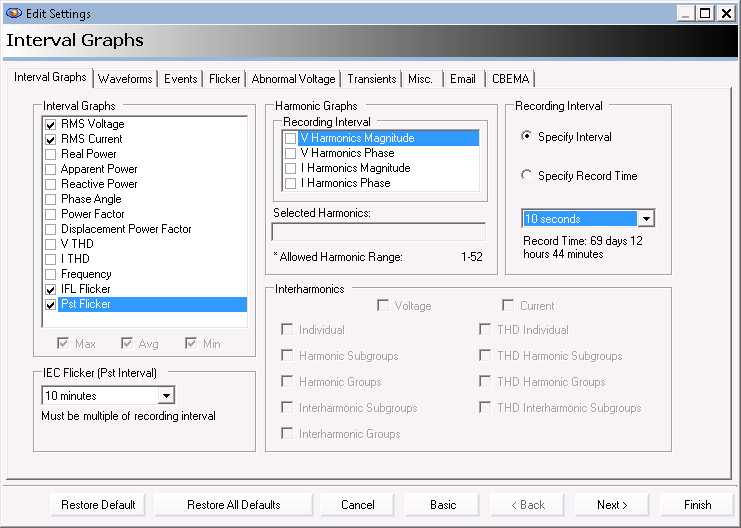741x528 pixels.
Task: Click the Cancel button
Action: click(357, 505)
